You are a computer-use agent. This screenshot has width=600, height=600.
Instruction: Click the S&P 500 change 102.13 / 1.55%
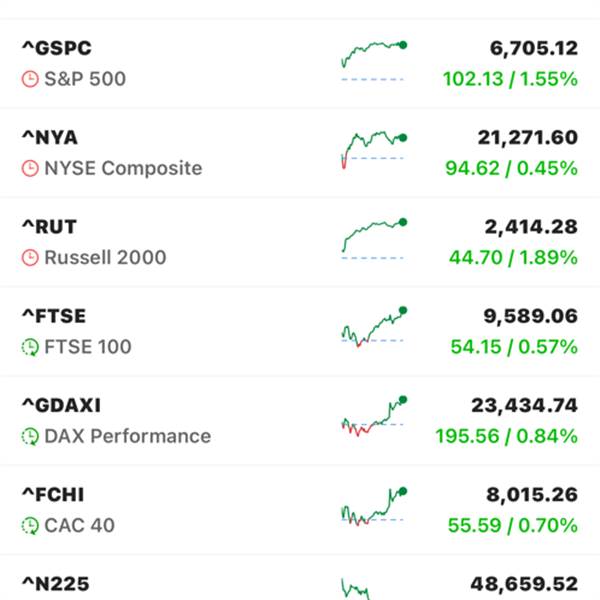[x=508, y=79]
